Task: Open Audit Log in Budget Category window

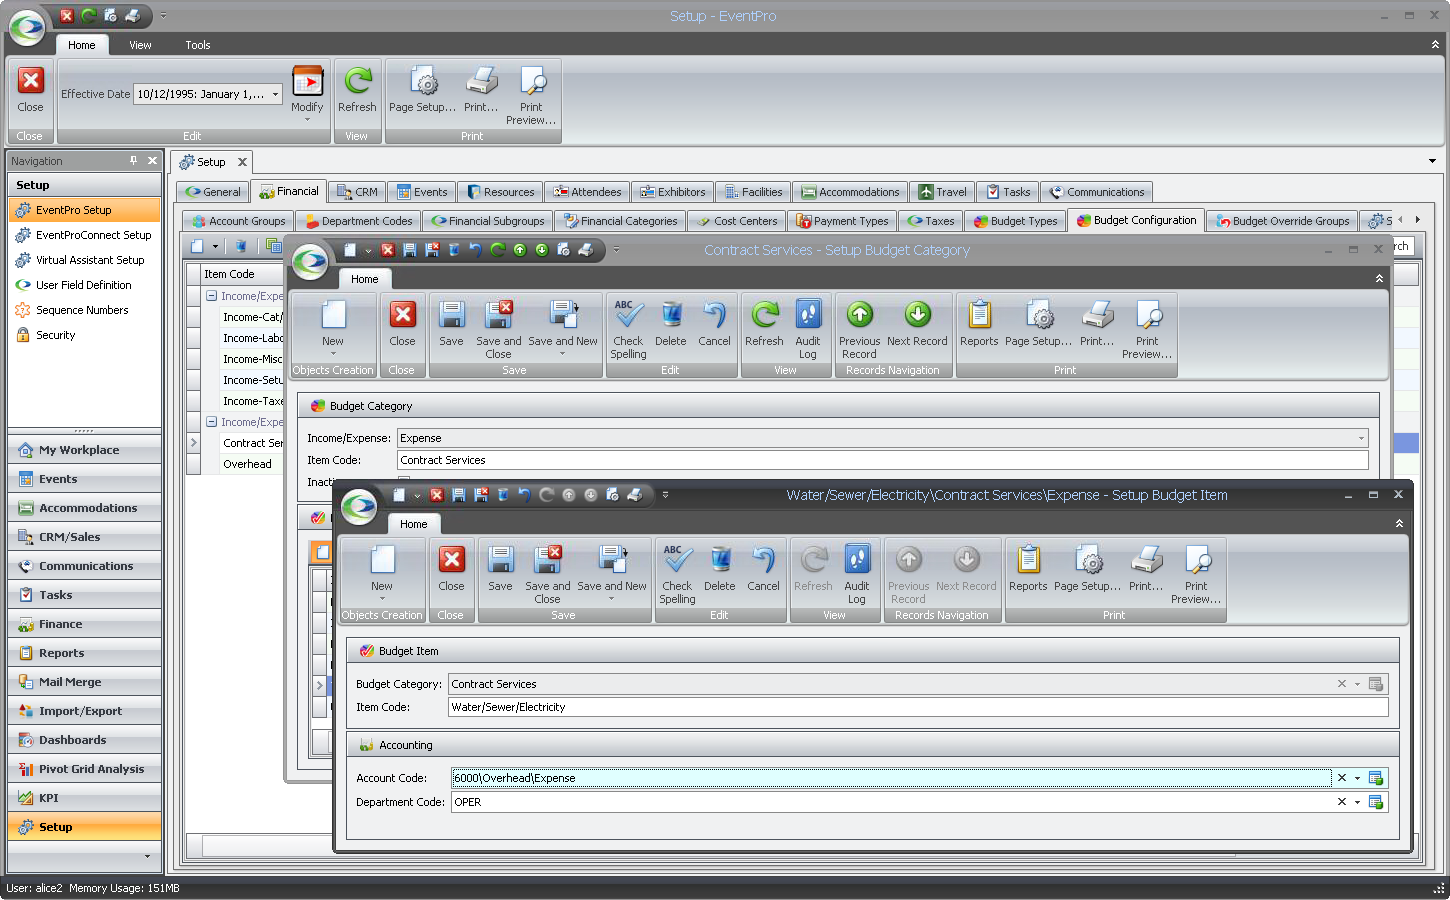Action: [x=808, y=330]
